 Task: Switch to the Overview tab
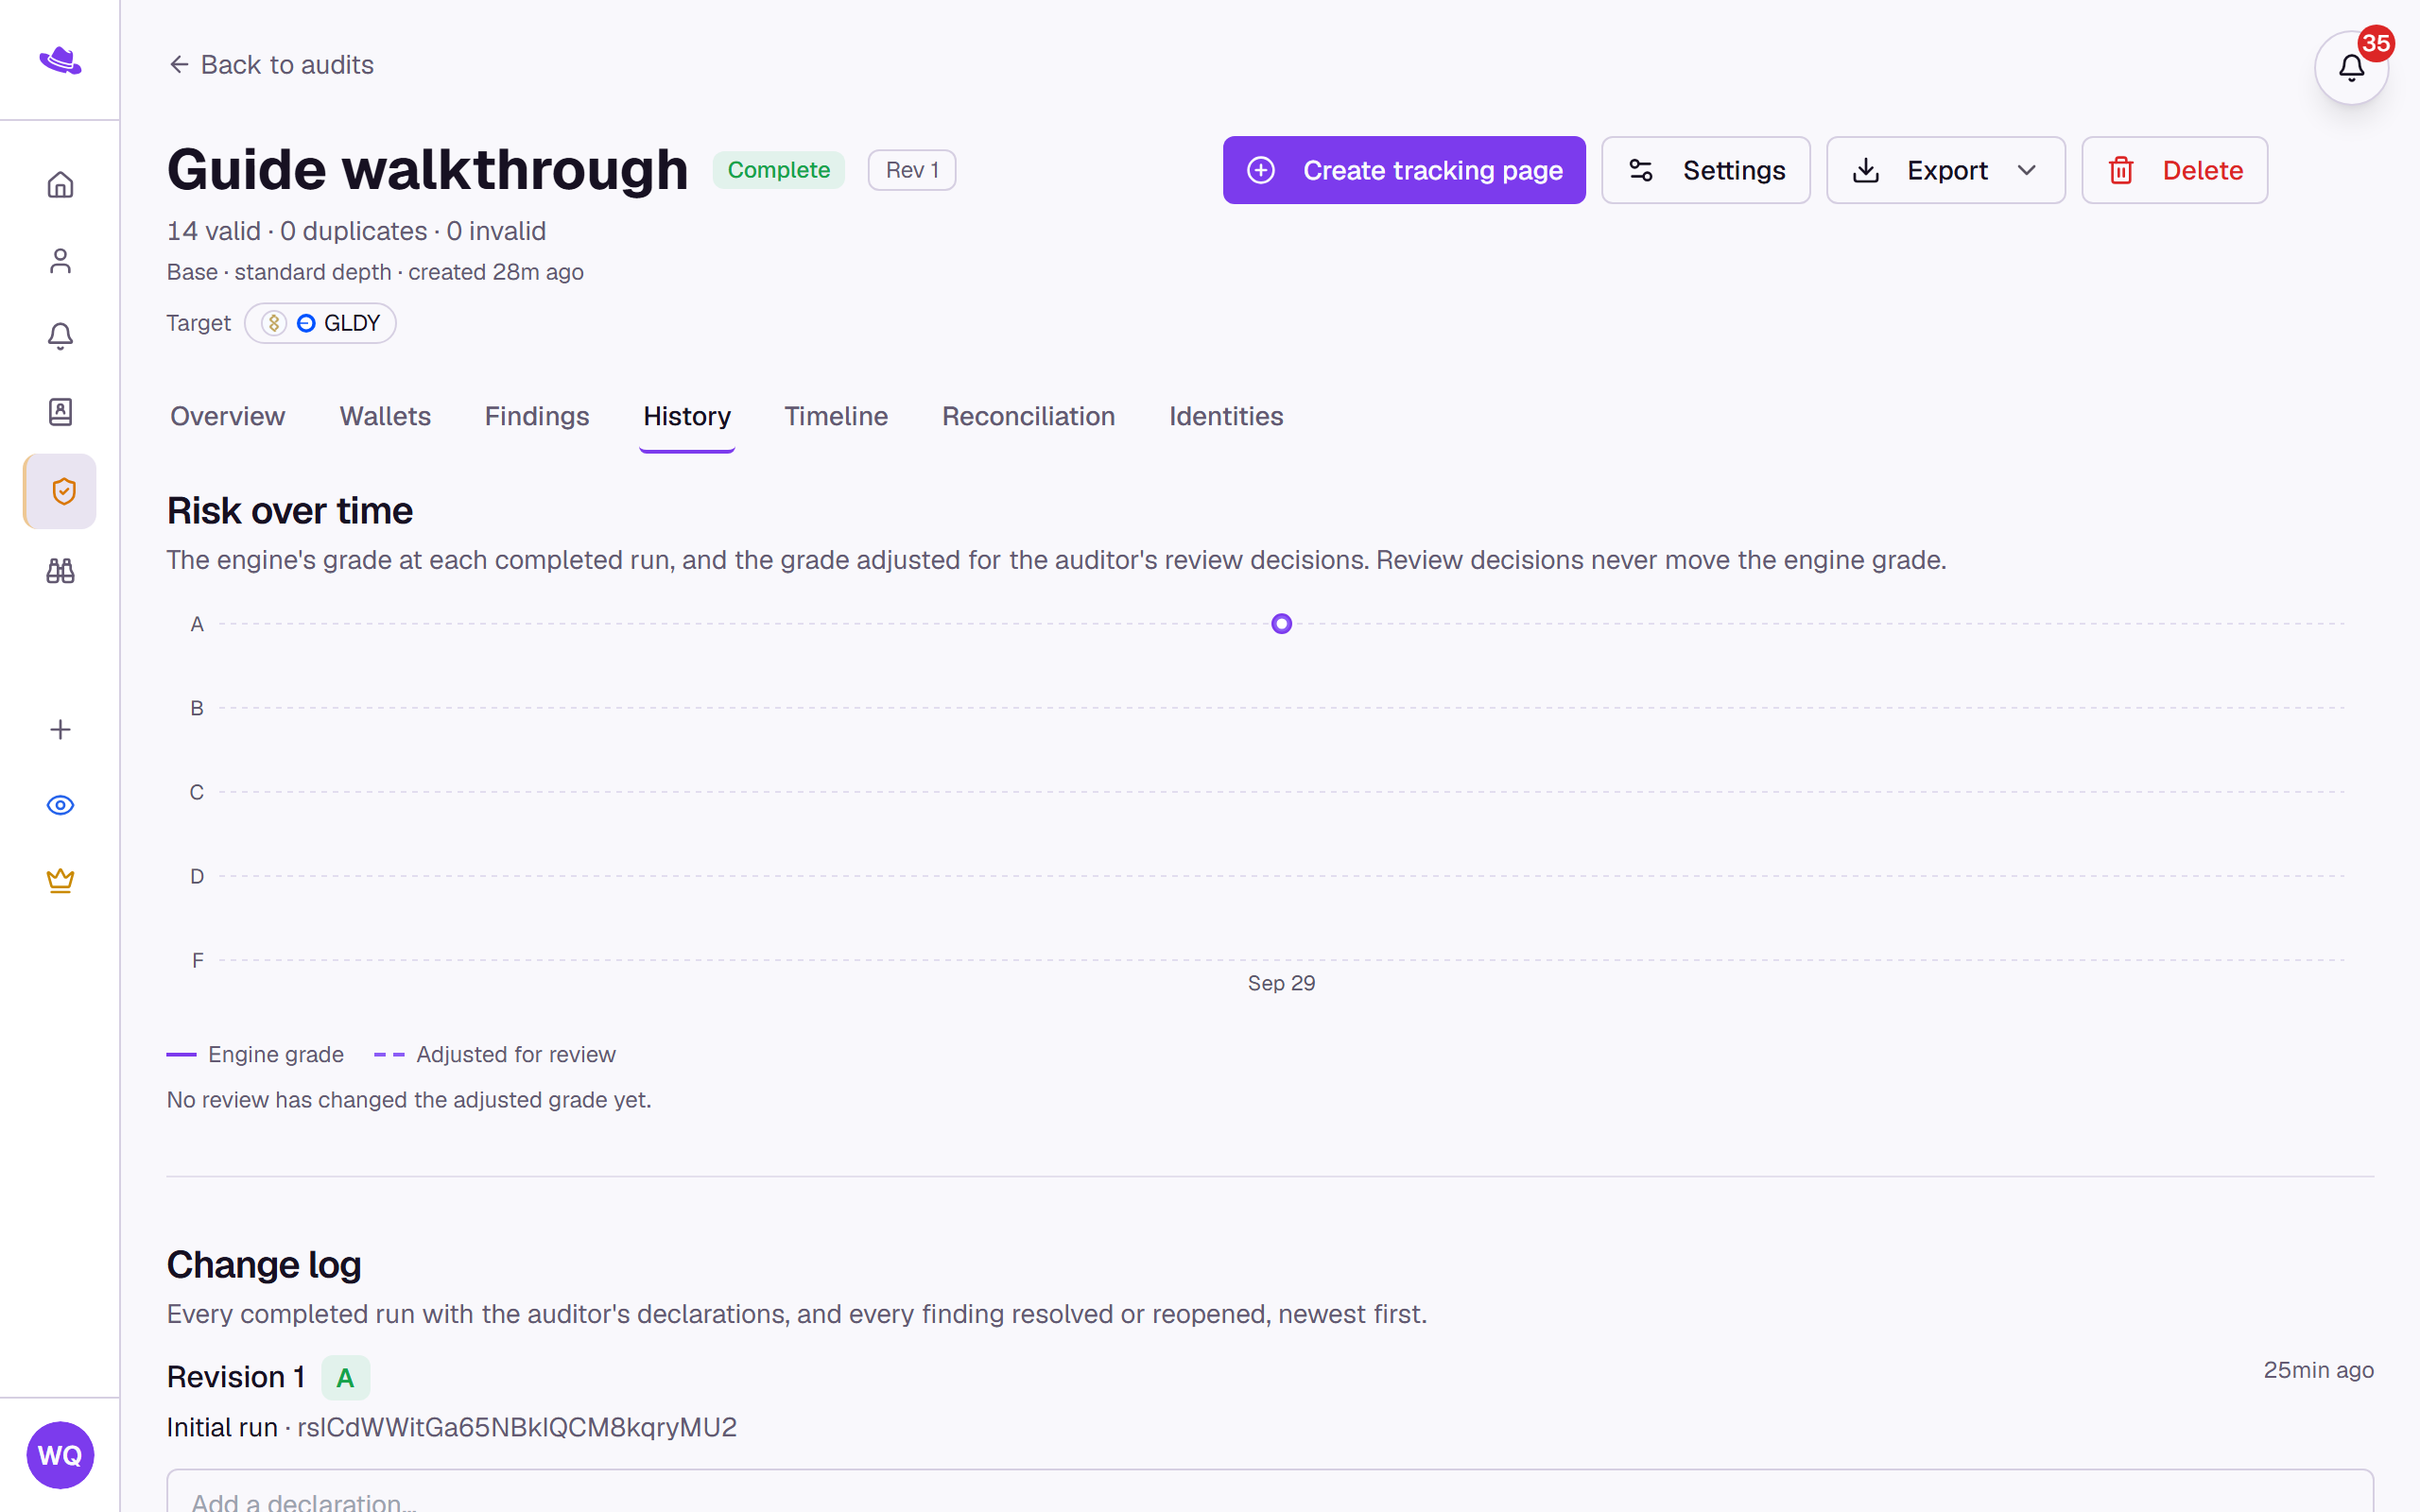tap(228, 416)
